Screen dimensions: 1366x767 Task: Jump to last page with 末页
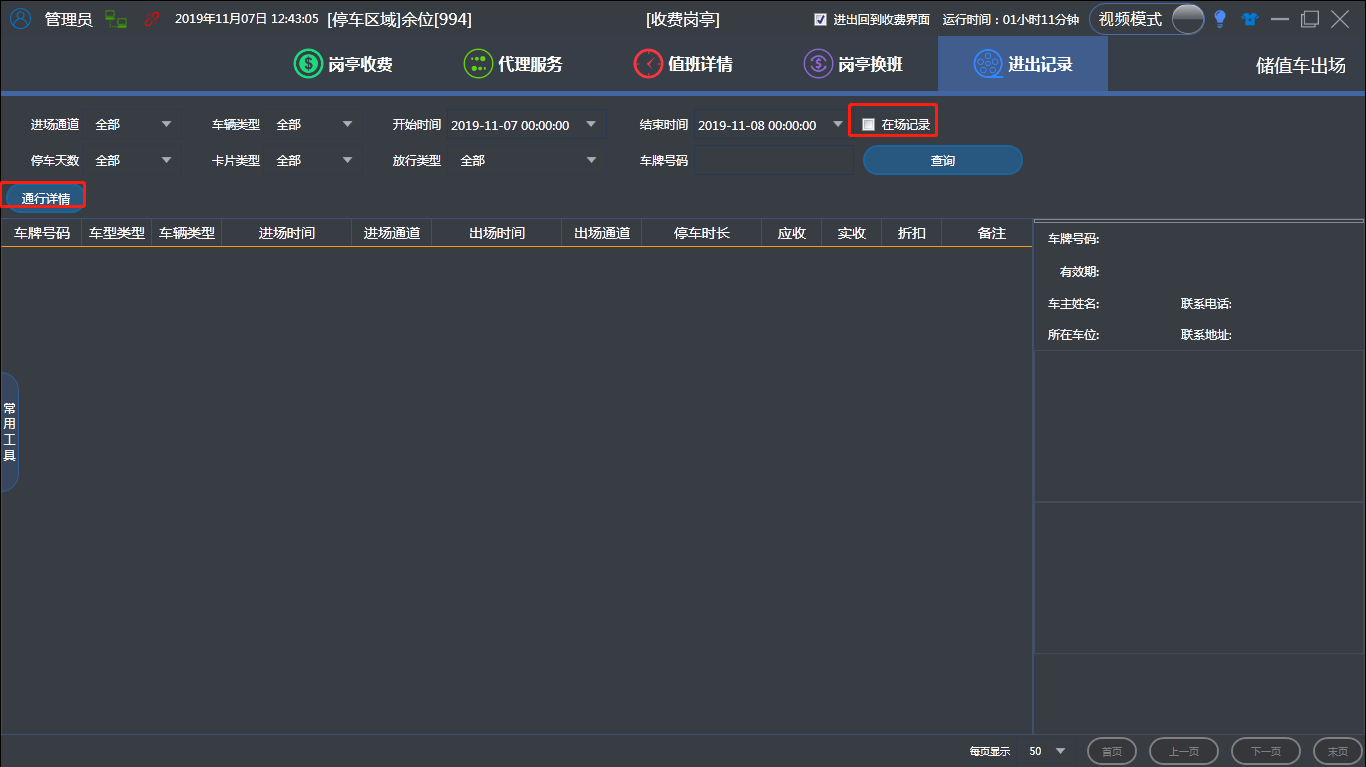(x=1338, y=751)
